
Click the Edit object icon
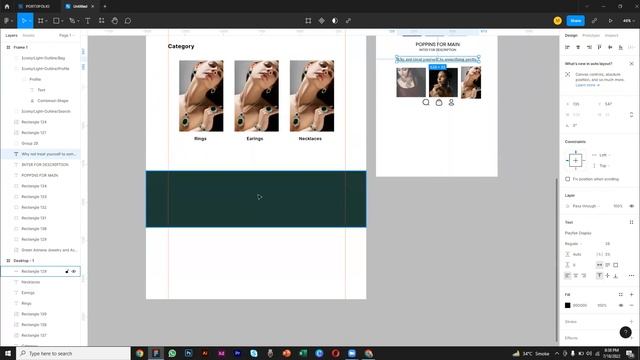[308, 20]
